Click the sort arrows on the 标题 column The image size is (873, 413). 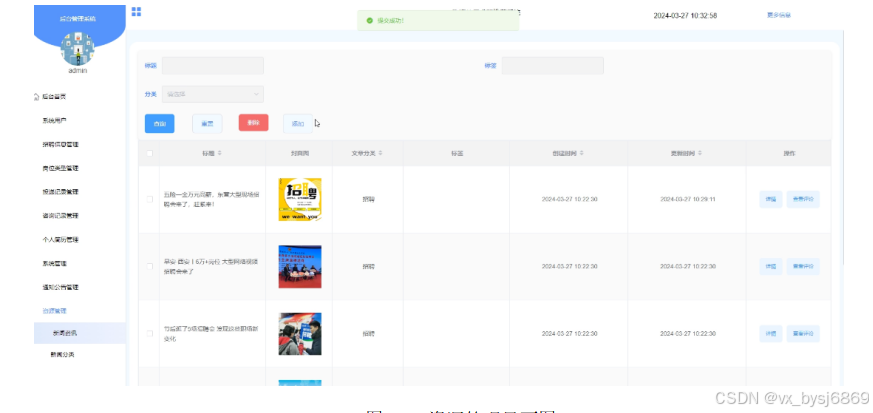click(x=219, y=153)
